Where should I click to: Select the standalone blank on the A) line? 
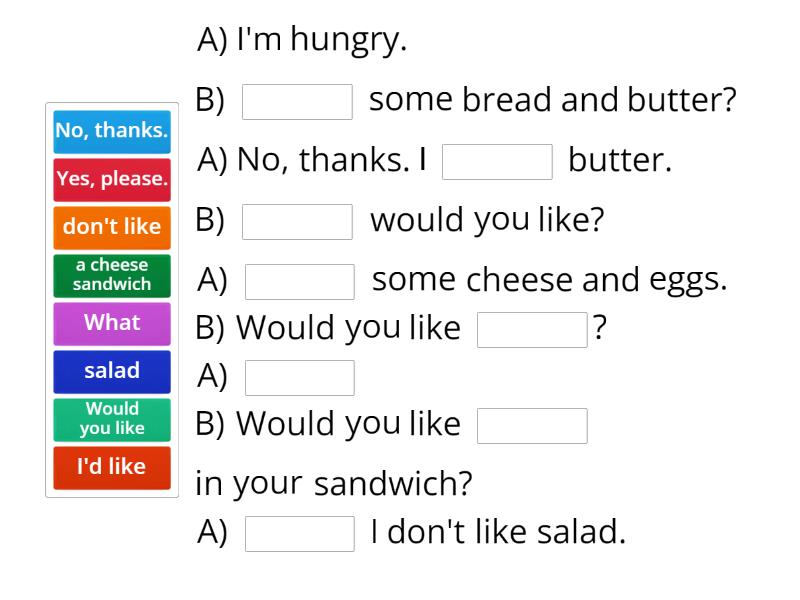[300, 378]
